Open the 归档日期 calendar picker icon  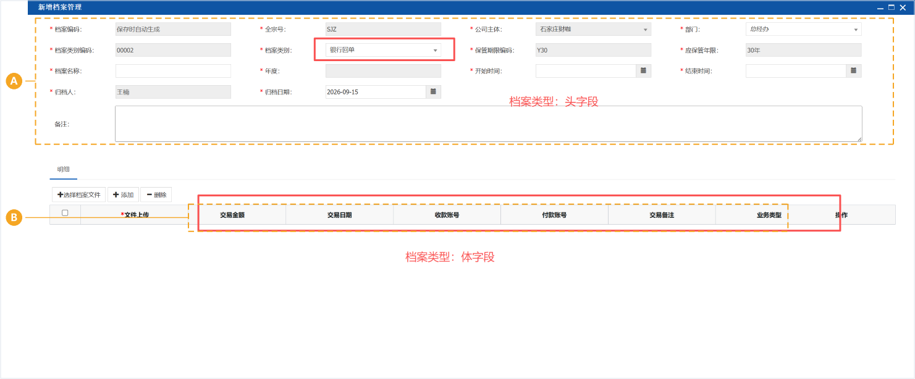433,92
